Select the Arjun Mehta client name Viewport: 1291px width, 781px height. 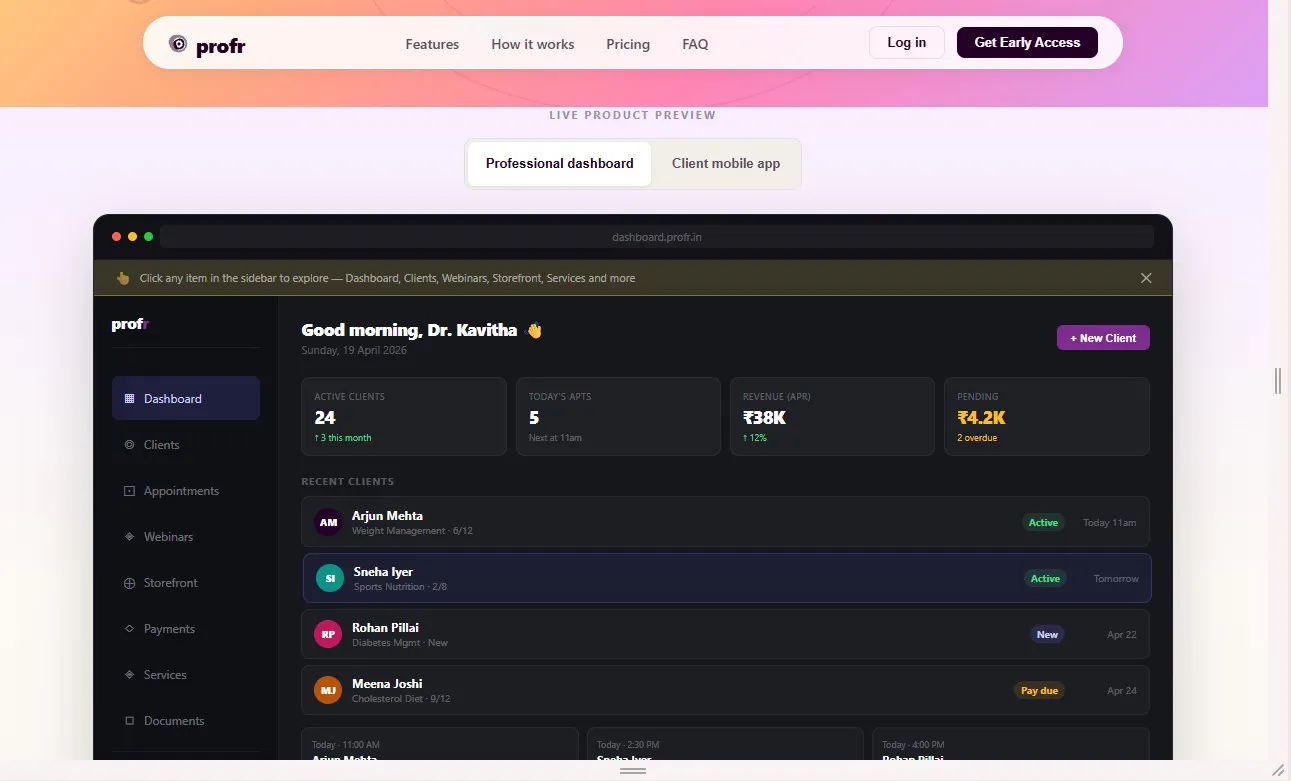387,516
